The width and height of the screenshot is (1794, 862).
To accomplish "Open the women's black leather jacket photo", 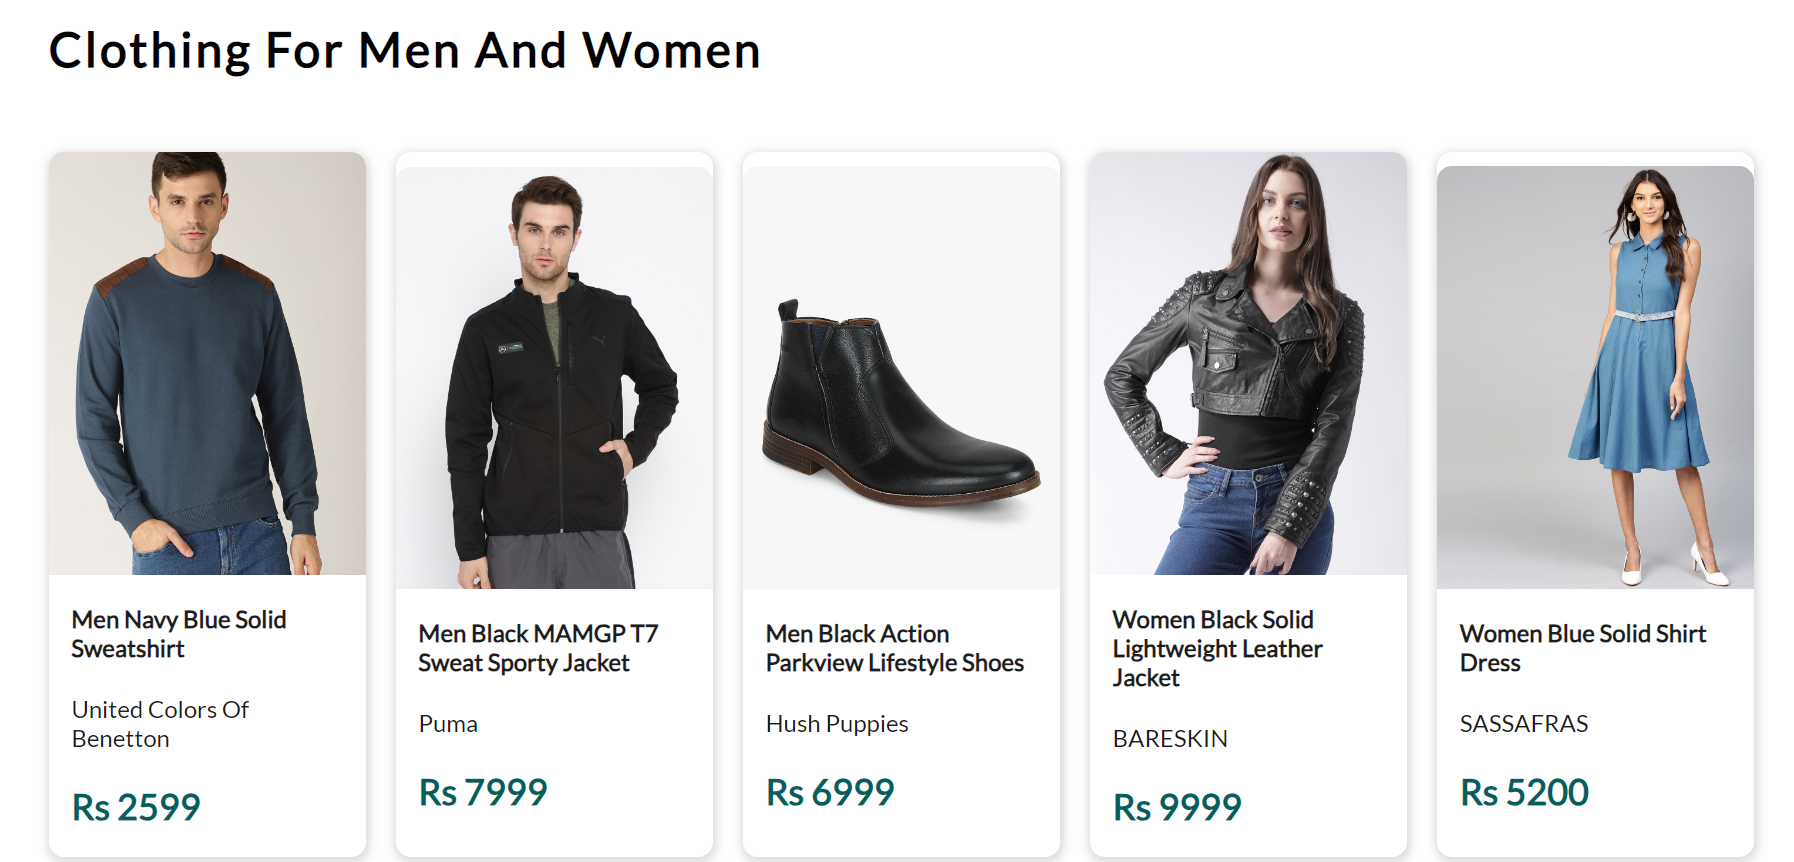I will point(1248,363).
